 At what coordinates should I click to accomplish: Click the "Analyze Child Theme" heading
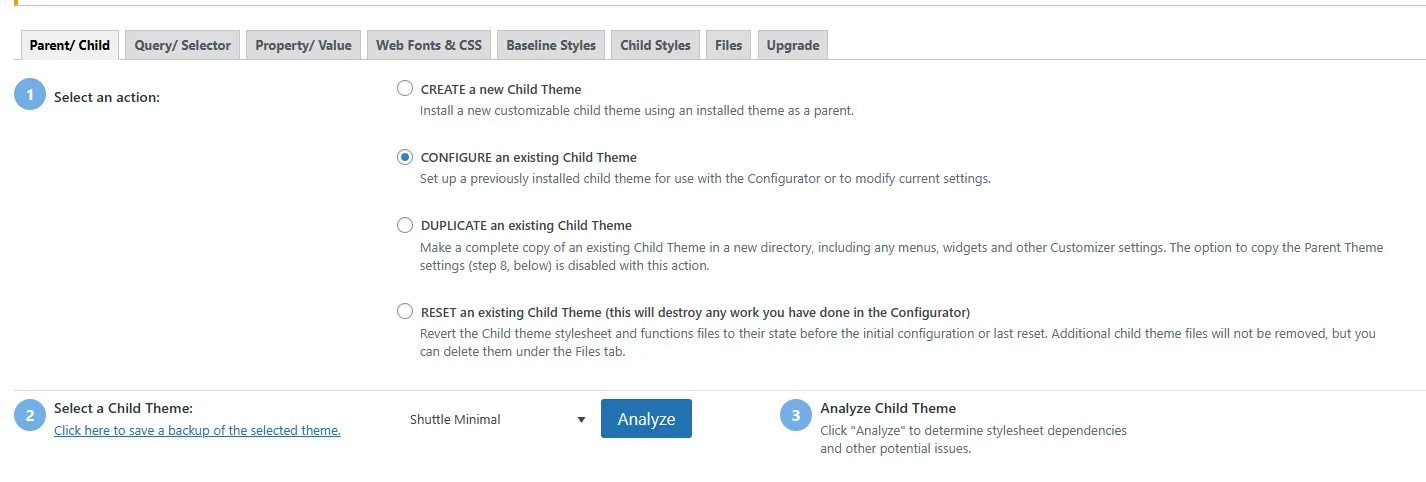[x=888, y=408]
